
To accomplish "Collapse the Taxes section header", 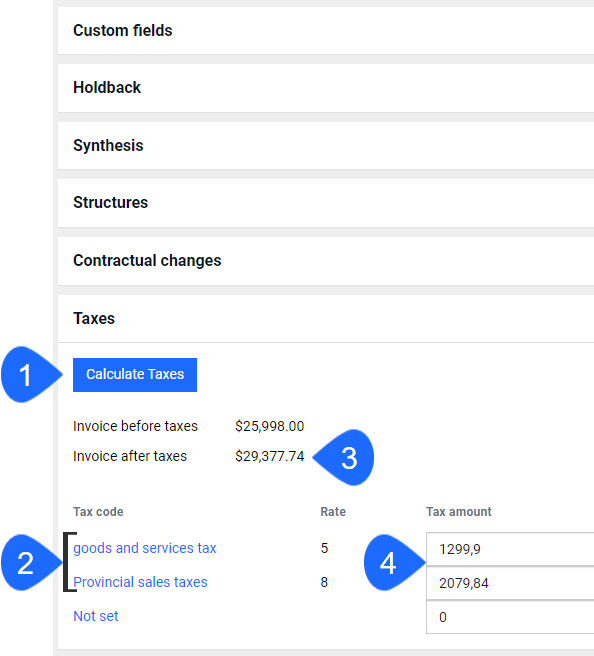I will click(326, 318).
